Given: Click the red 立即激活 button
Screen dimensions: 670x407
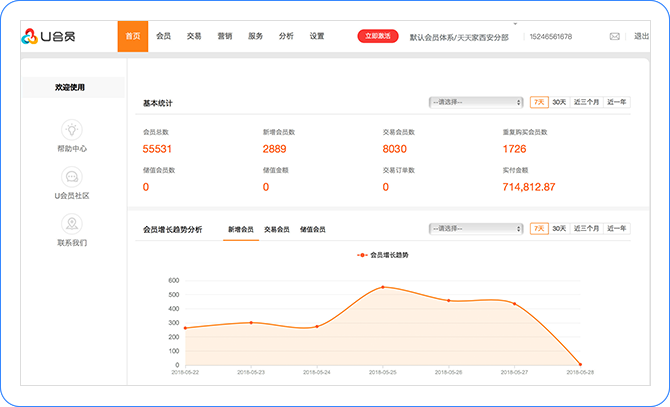Looking at the screenshot, I should [x=378, y=37].
